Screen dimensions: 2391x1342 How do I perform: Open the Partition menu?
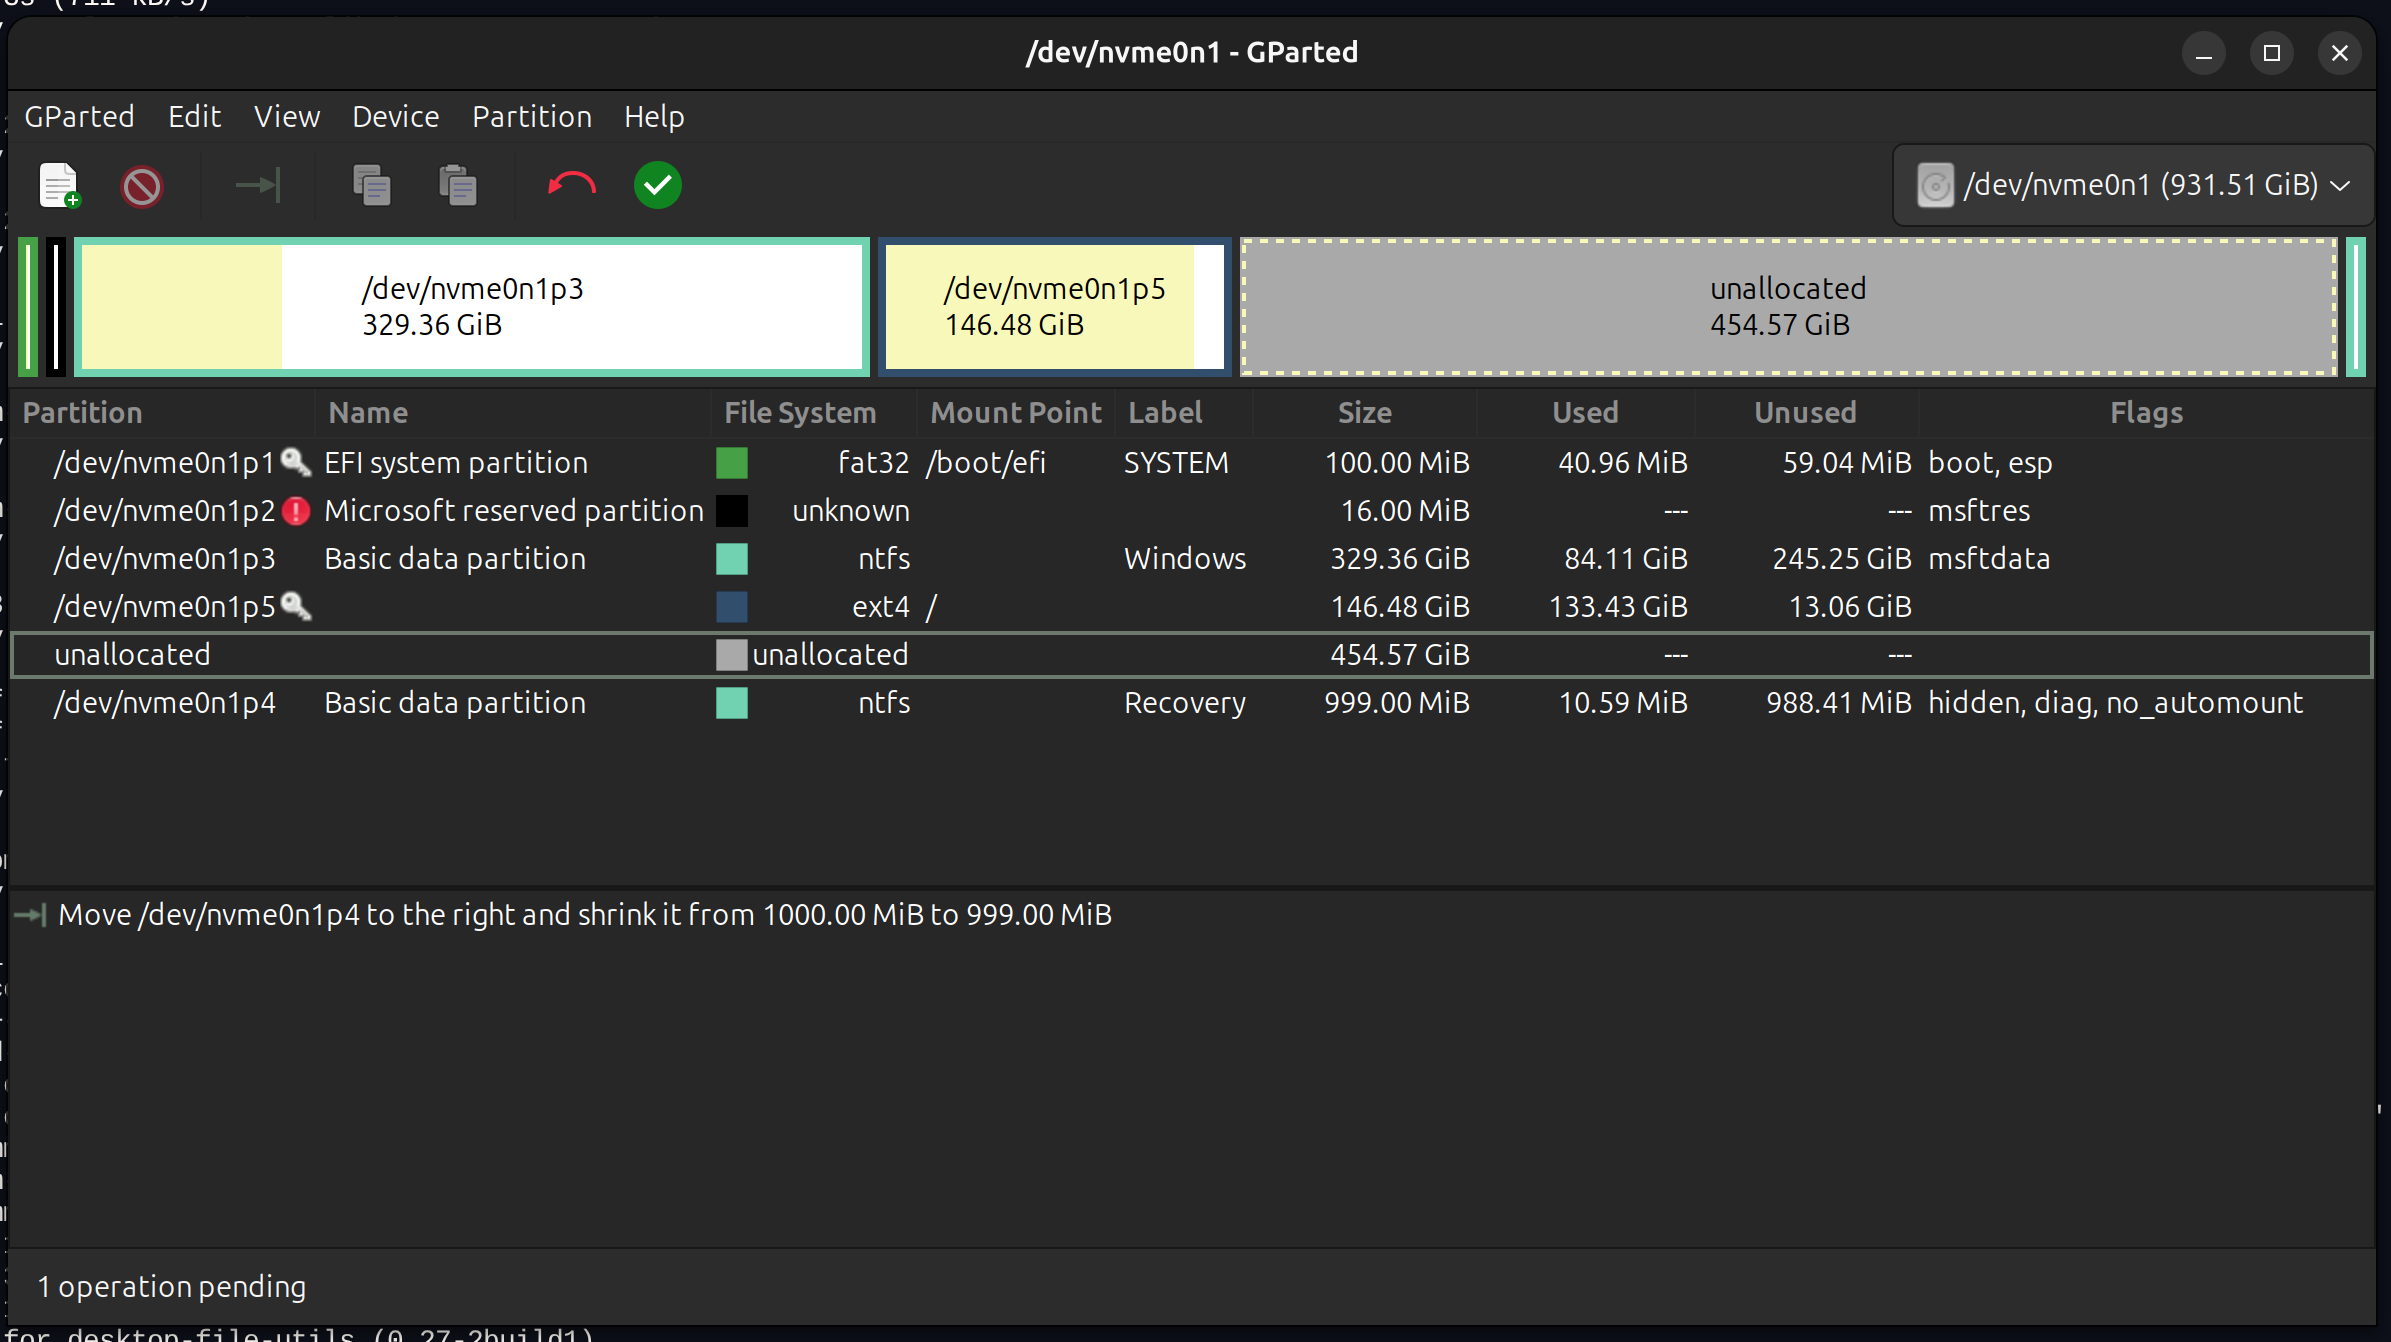pos(532,117)
